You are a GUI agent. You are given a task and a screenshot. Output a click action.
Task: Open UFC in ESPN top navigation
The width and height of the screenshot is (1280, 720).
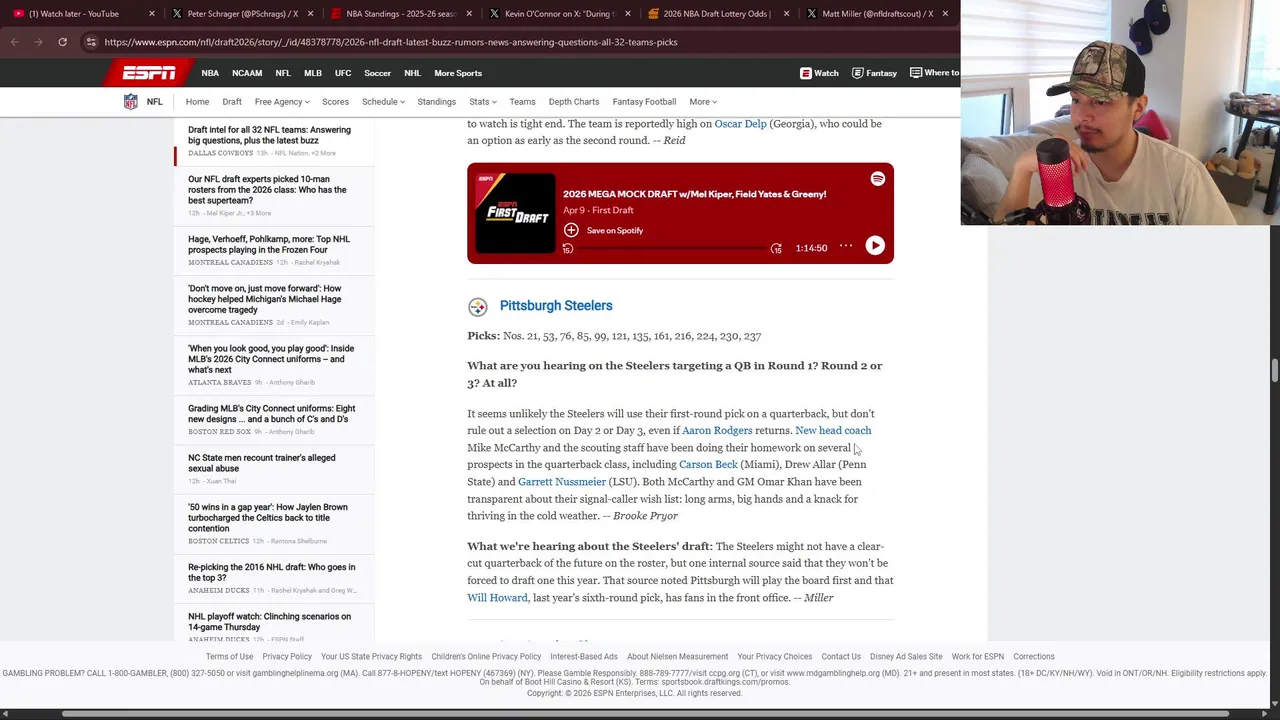point(343,73)
